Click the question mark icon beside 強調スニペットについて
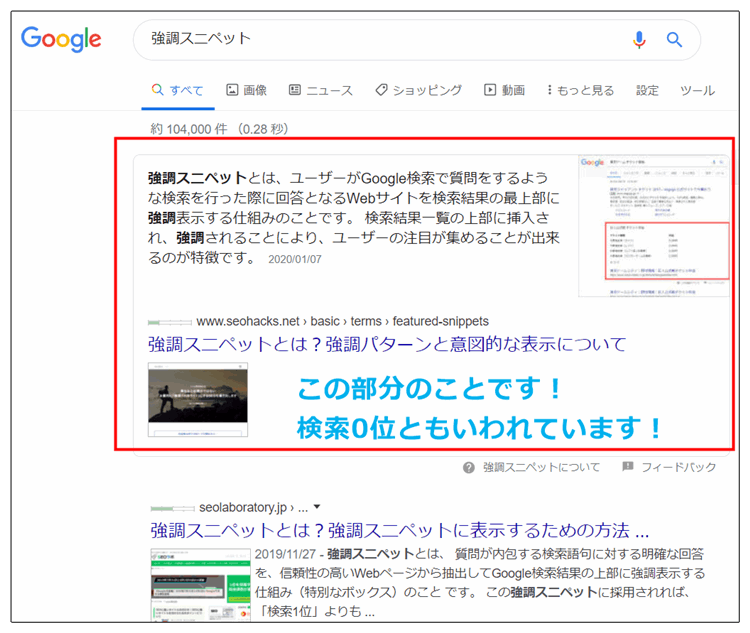 pyautogui.click(x=469, y=467)
